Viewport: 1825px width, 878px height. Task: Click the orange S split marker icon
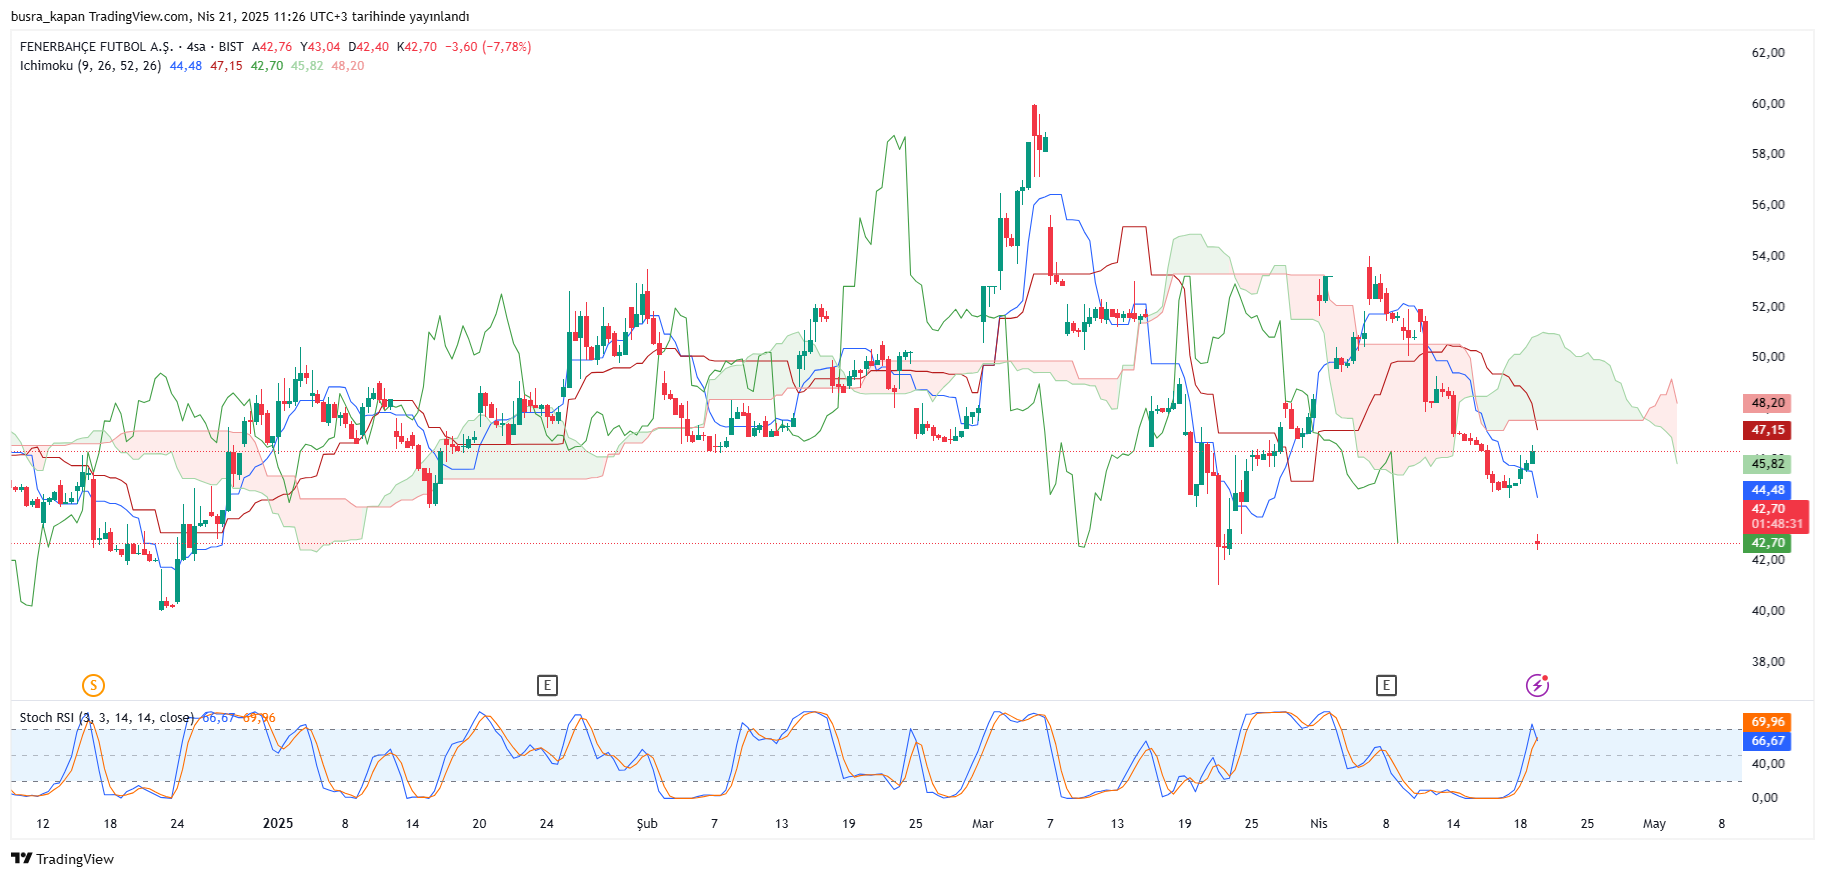click(x=93, y=685)
